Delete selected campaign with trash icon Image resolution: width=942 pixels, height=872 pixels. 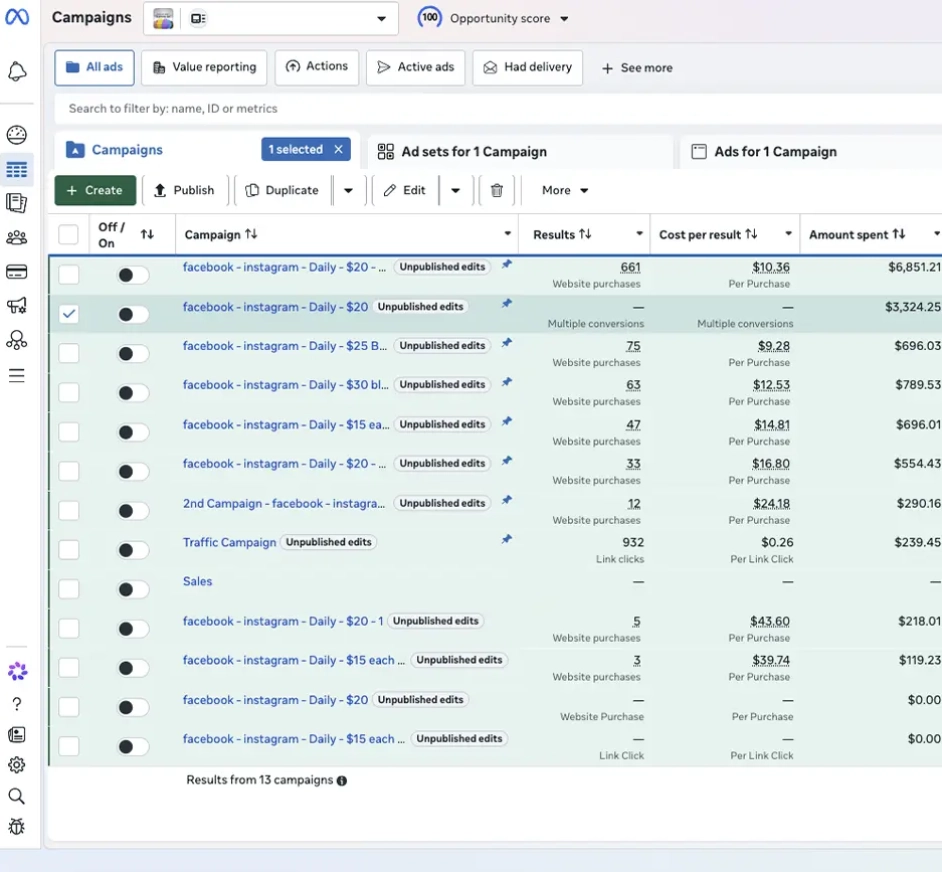point(497,191)
